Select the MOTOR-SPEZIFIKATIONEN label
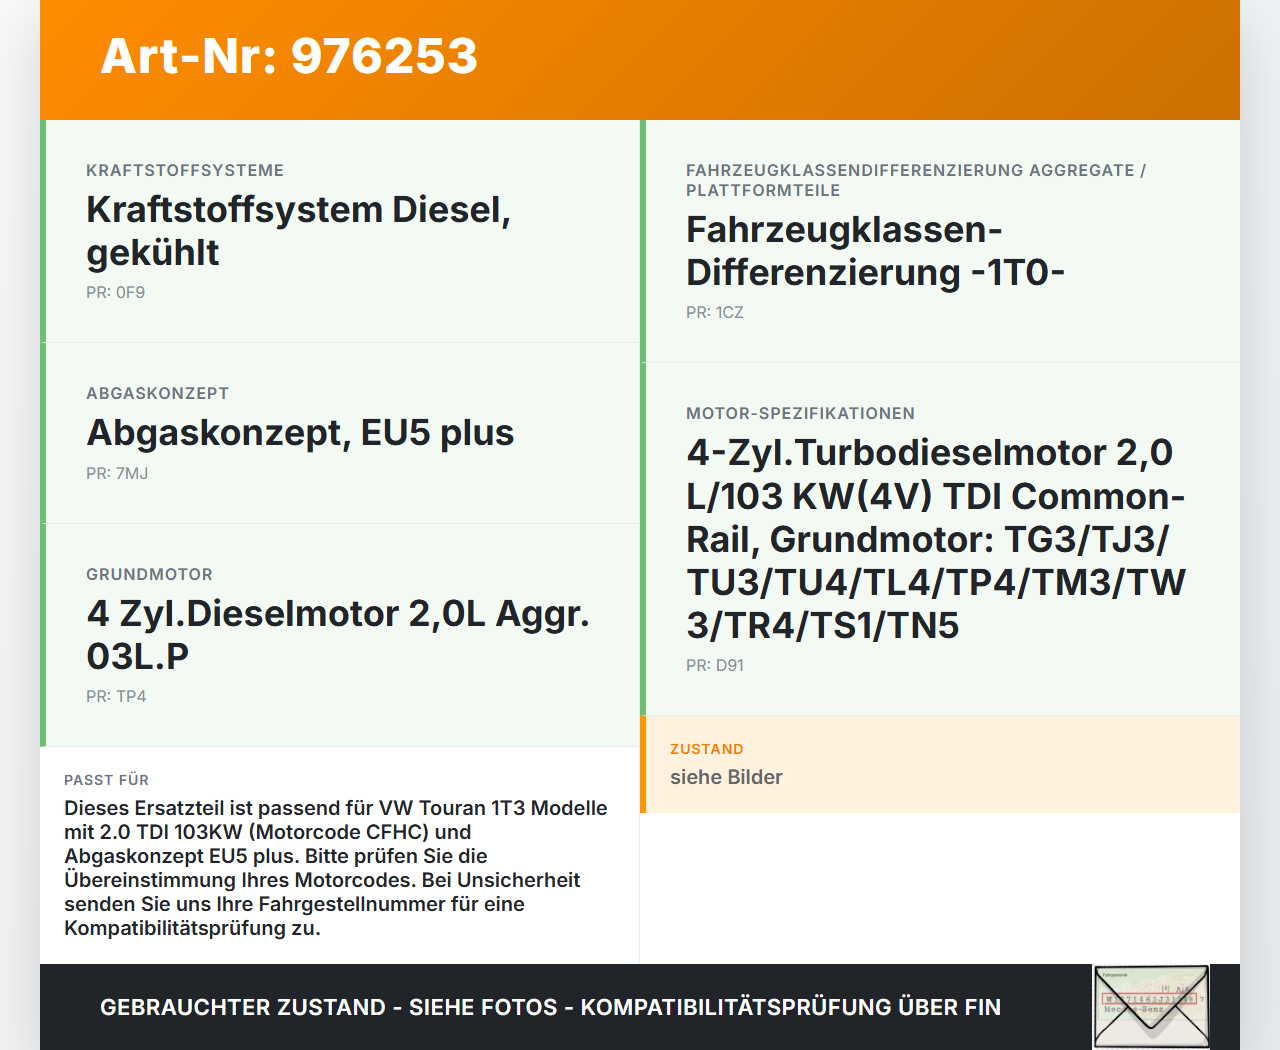The height and width of the screenshot is (1050, 1280). [x=800, y=413]
